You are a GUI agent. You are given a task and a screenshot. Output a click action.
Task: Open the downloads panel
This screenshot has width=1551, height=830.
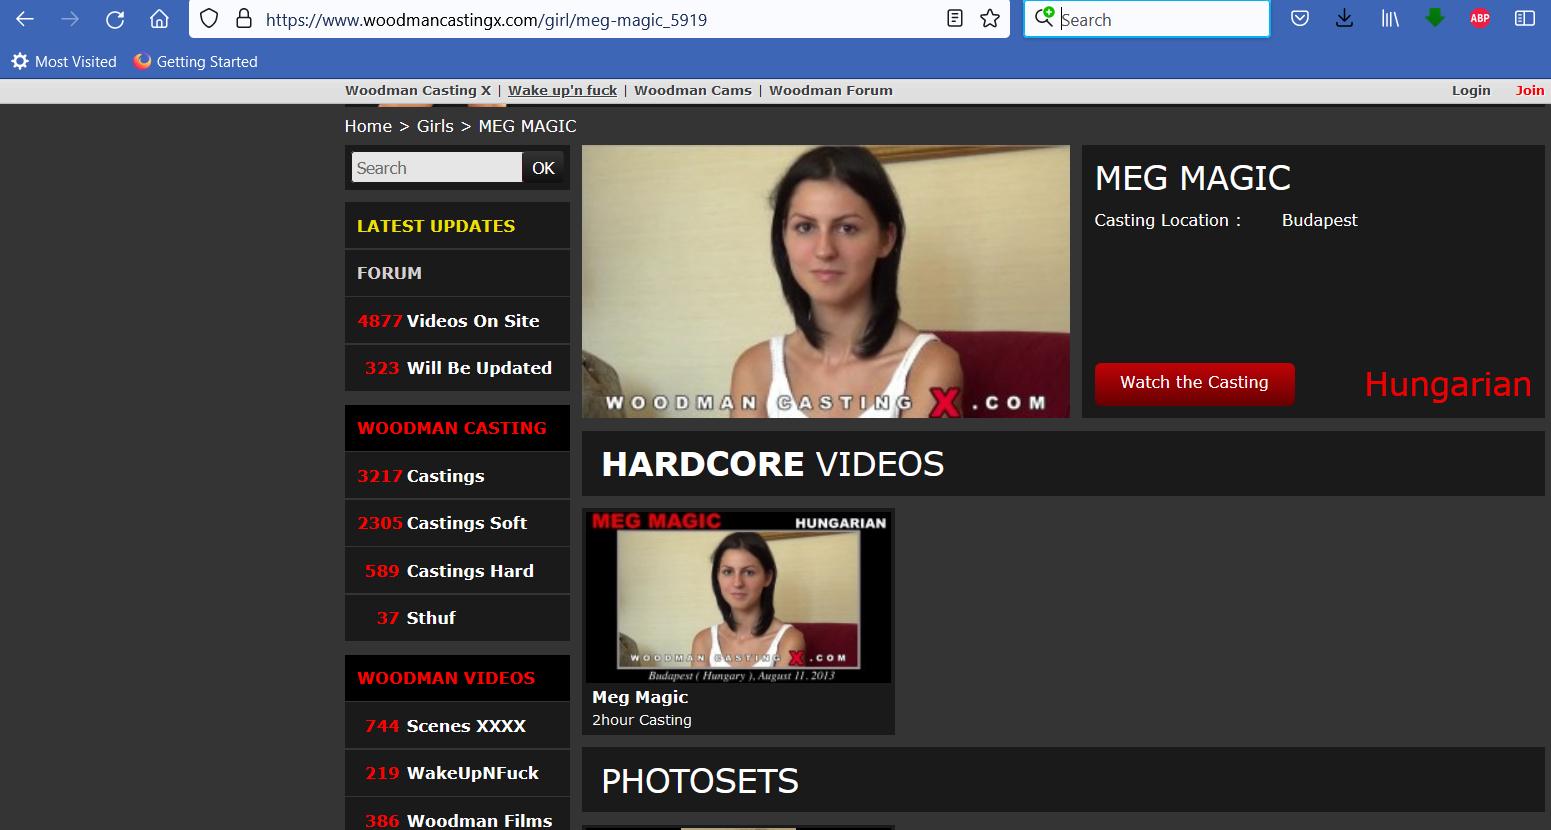click(x=1345, y=19)
